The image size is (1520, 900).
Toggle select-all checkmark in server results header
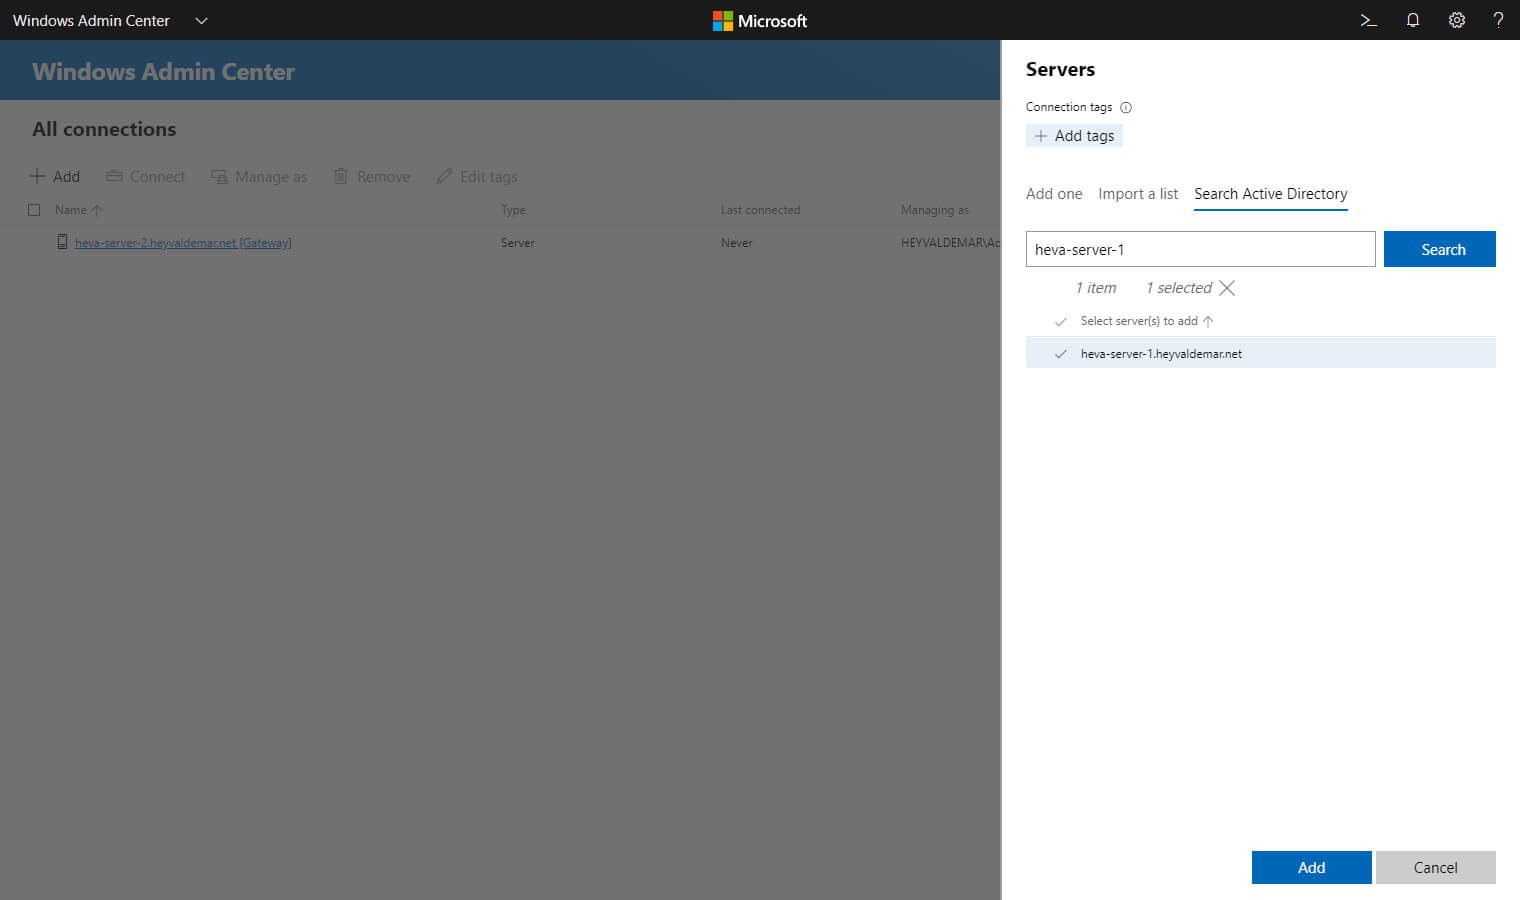(x=1060, y=321)
